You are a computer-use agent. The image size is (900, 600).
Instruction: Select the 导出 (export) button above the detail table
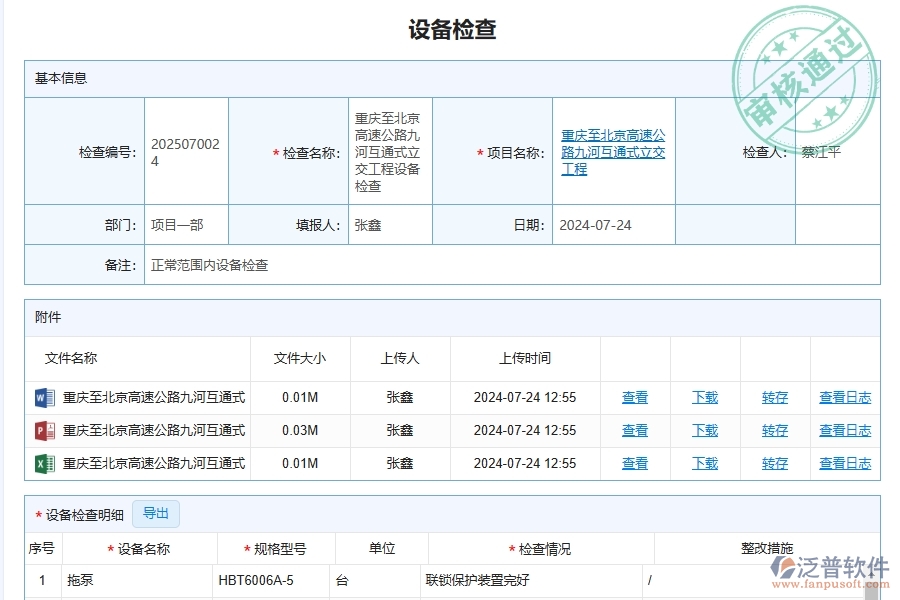[x=155, y=513]
